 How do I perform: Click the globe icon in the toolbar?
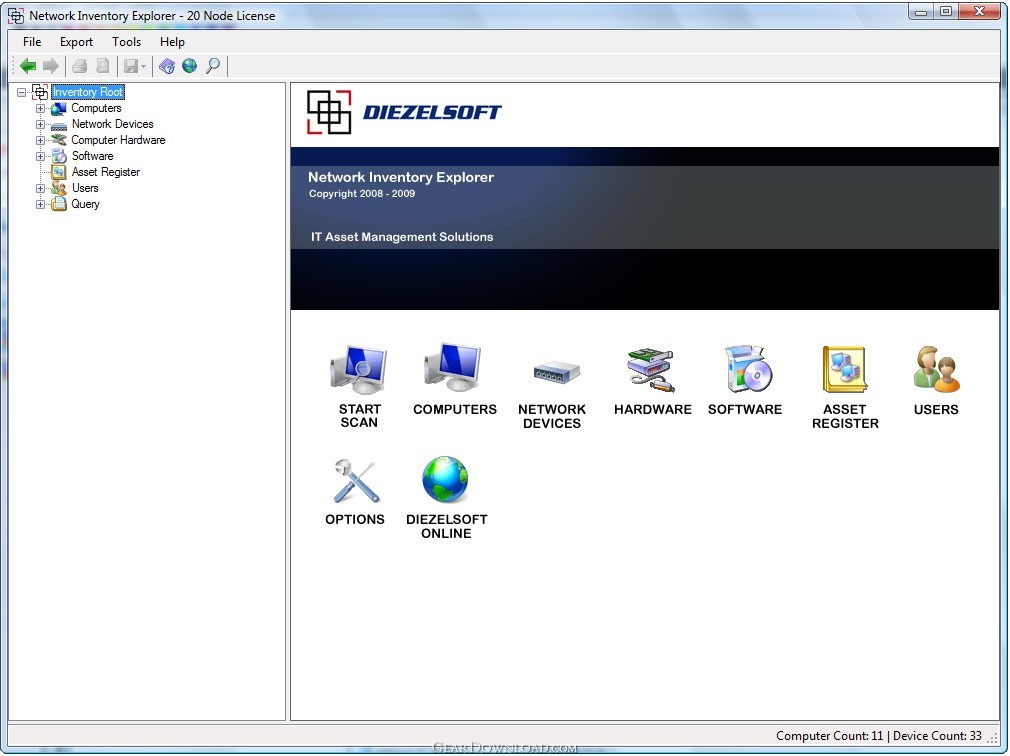pos(189,66)
